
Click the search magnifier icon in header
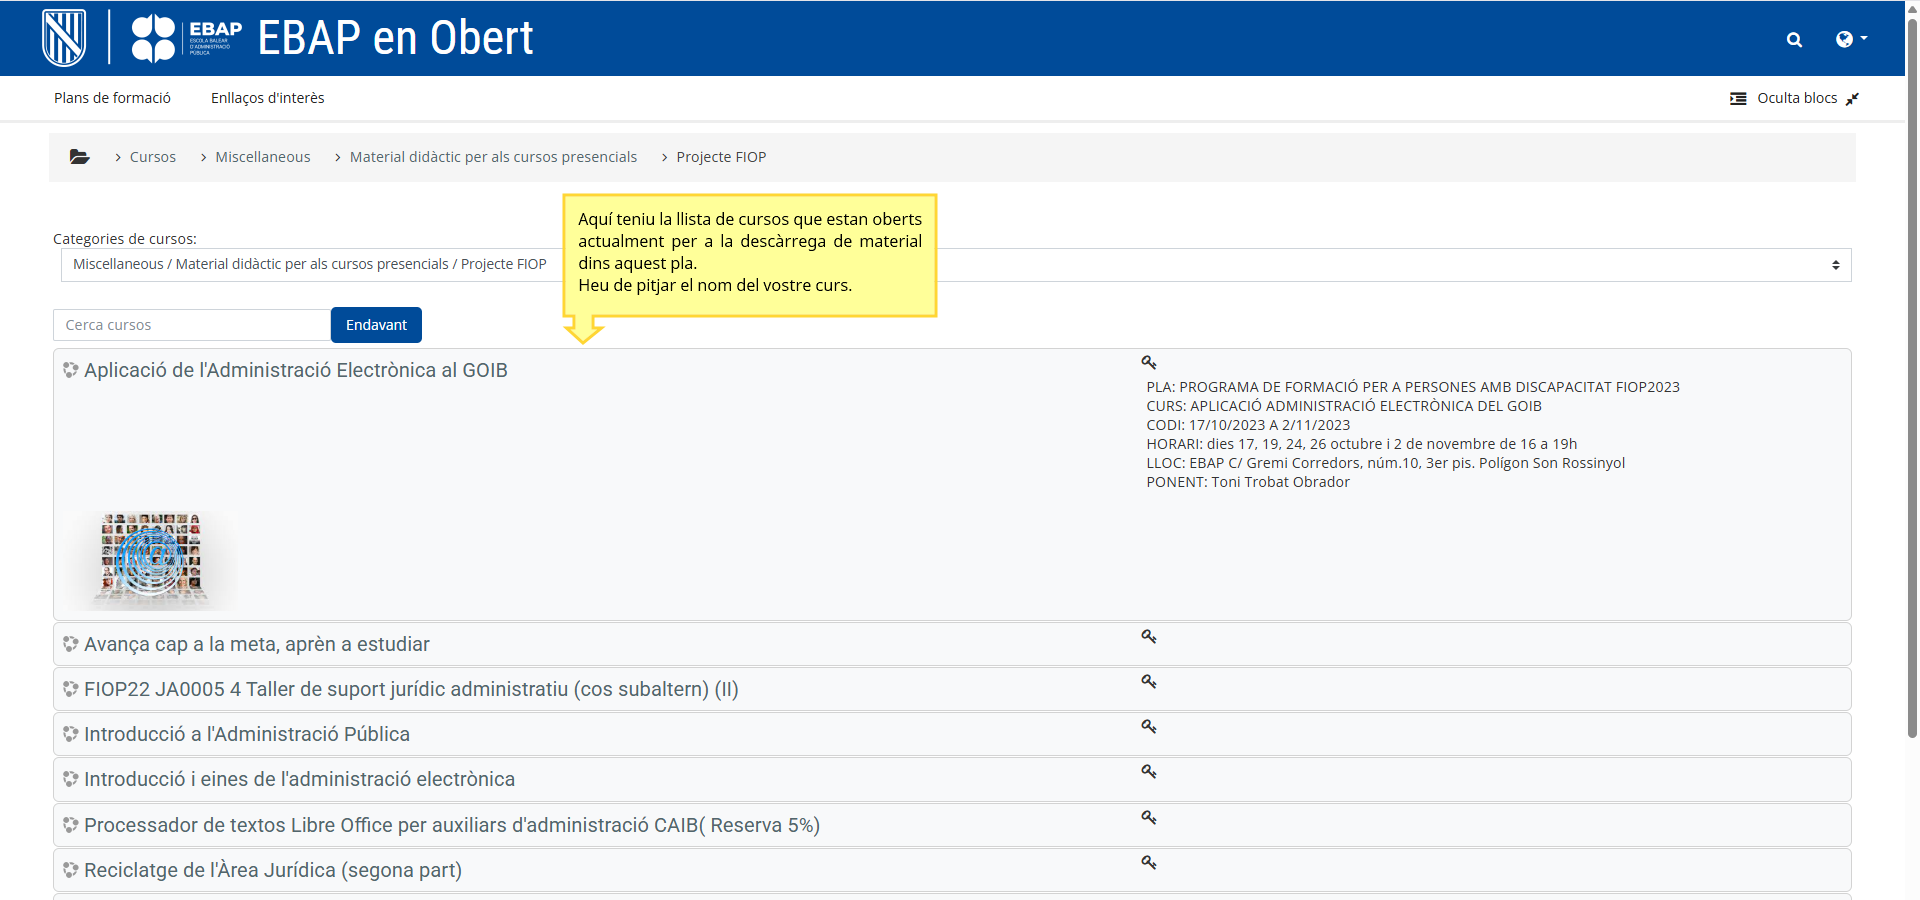[1794, 40]
